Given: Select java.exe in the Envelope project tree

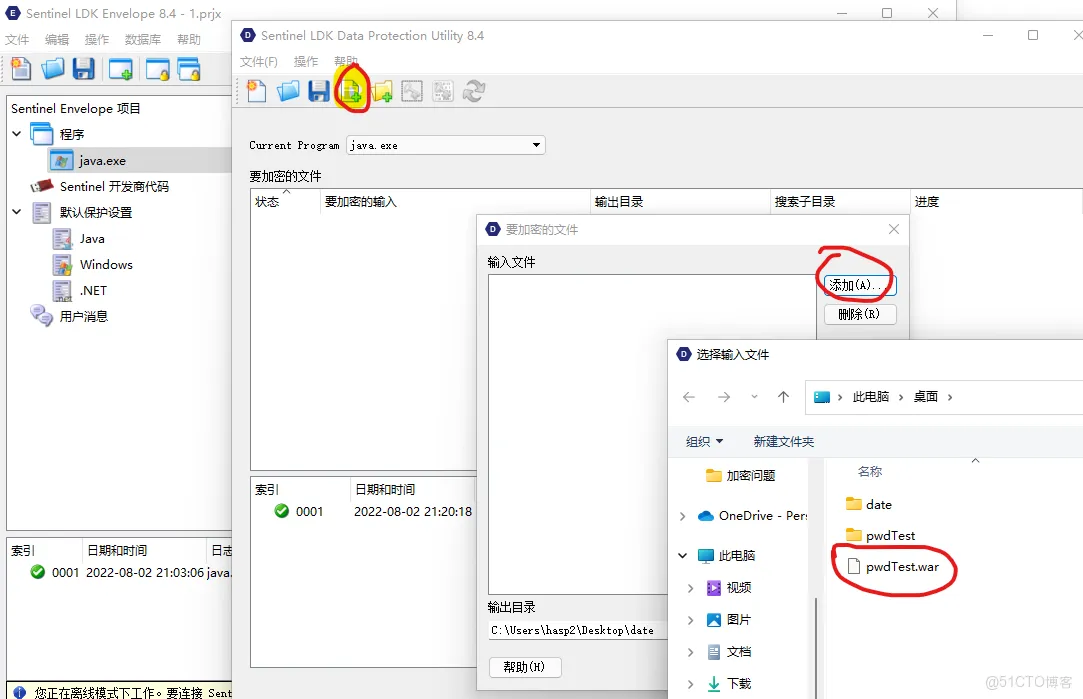Looking at the screenshot, I should pyautogui.click(x=102, y=160).
